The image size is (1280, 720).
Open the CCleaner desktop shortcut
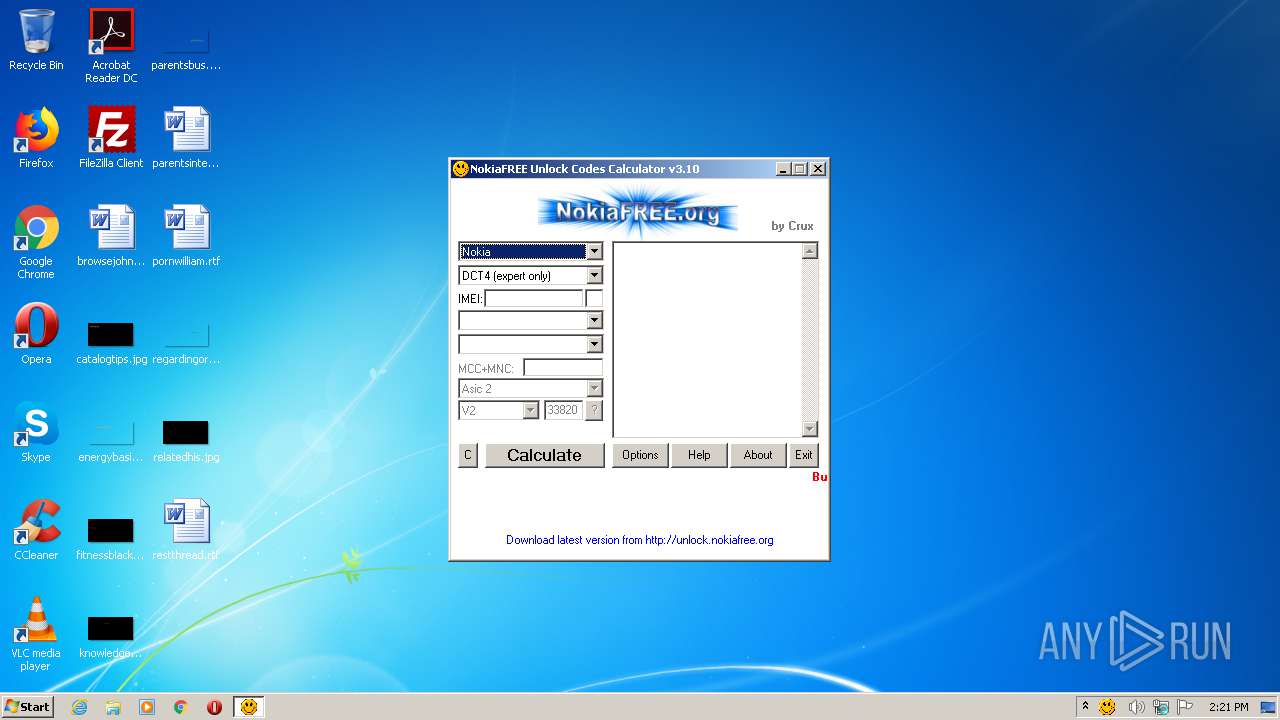click(36, 530)
